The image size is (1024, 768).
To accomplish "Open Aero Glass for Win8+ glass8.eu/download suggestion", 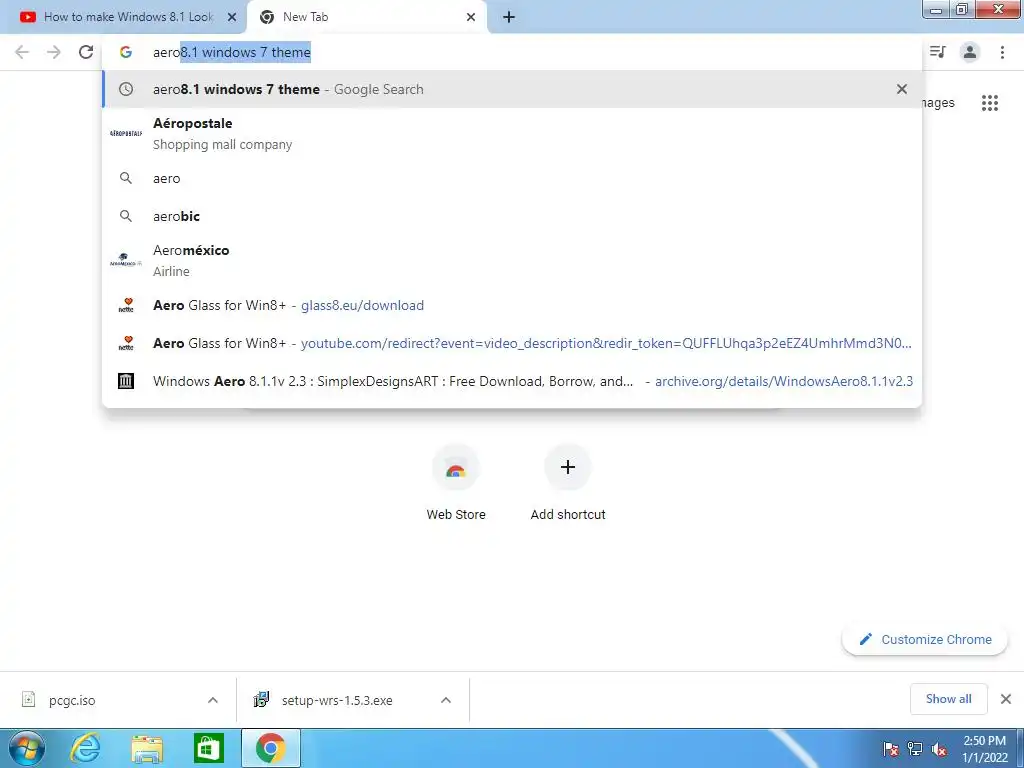I will [x=512, y=305].
